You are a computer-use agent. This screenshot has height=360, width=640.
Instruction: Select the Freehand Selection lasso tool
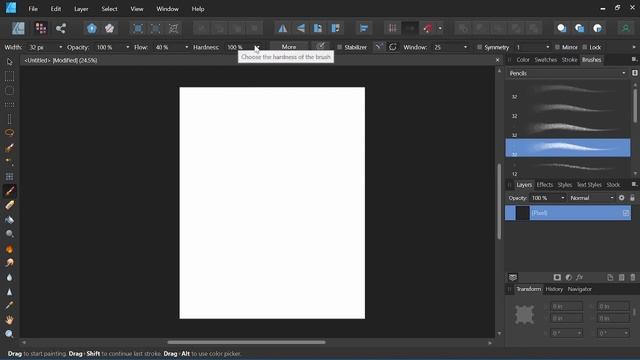tap(9, 133)
